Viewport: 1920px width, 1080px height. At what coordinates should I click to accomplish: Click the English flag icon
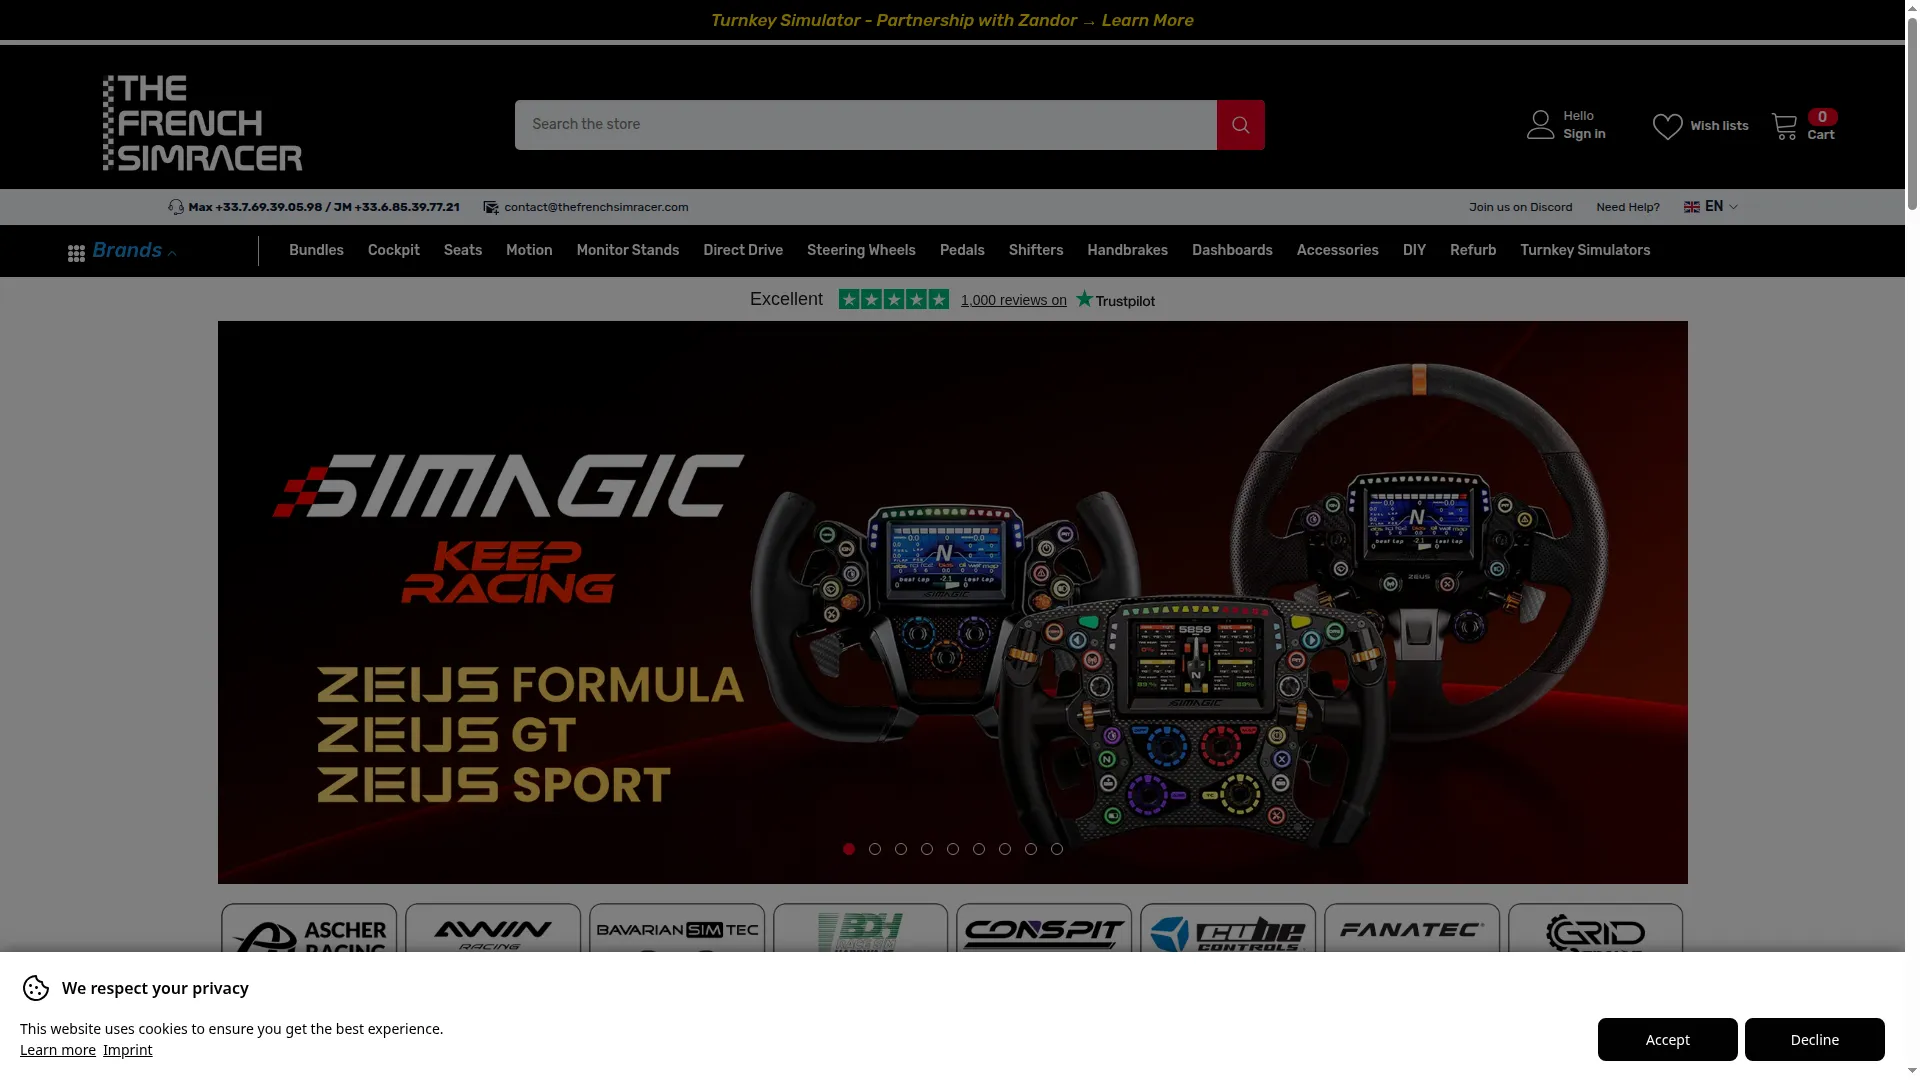tap(1692, 207)
